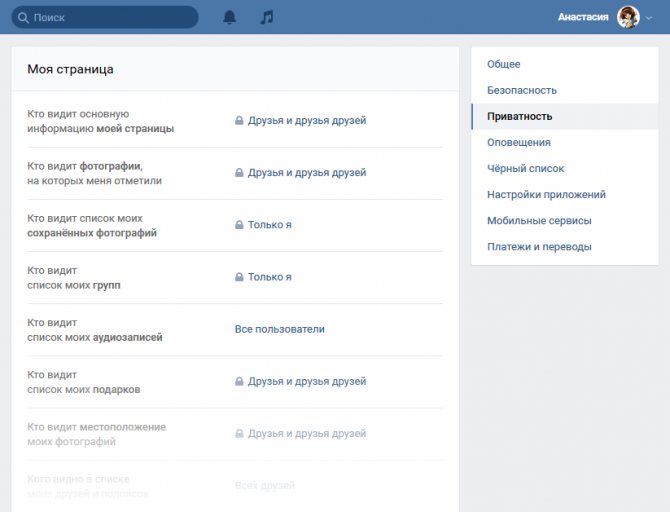Image resolution: width=670 pixels, height=512 pixels.
Task: Open Настройки приложений tab
Action: (564, 194)
